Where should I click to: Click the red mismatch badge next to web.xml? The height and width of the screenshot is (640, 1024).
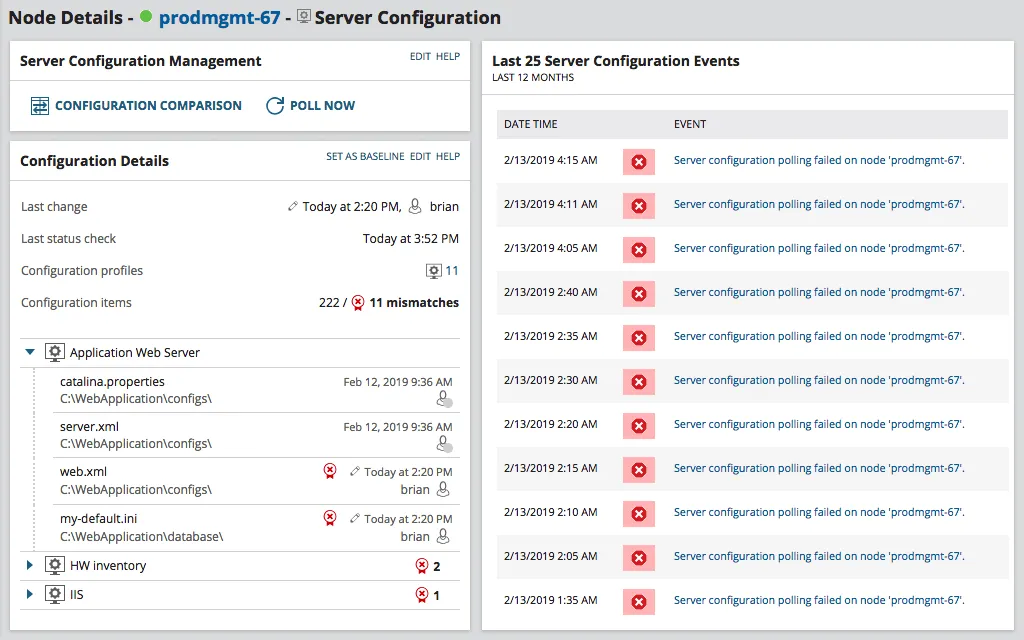(x=330, y=471)
